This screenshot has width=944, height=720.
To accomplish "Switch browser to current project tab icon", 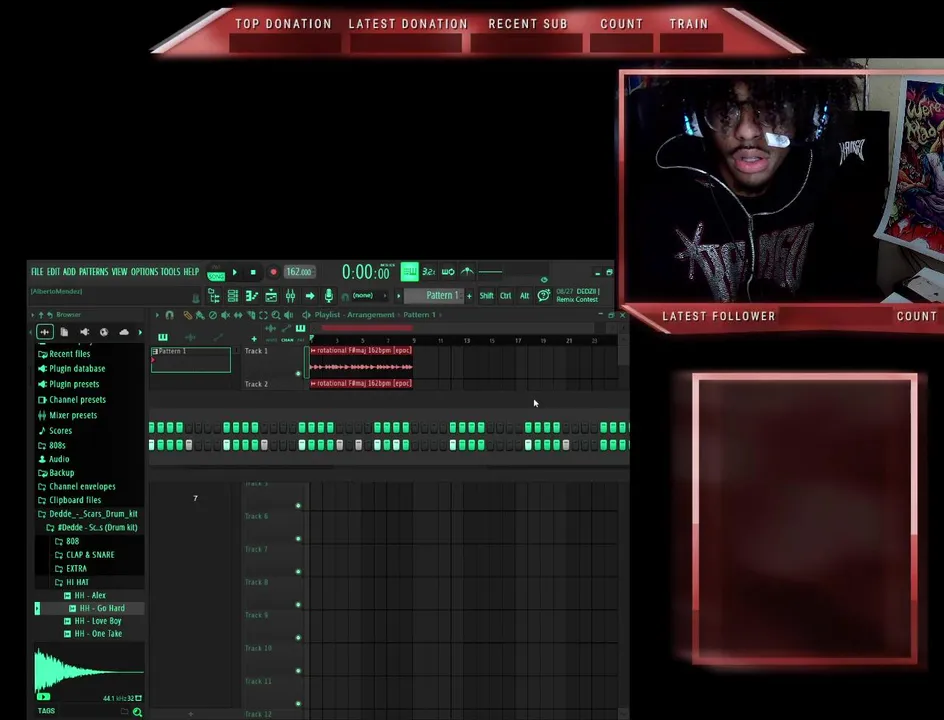I will (x=64, y=332).
